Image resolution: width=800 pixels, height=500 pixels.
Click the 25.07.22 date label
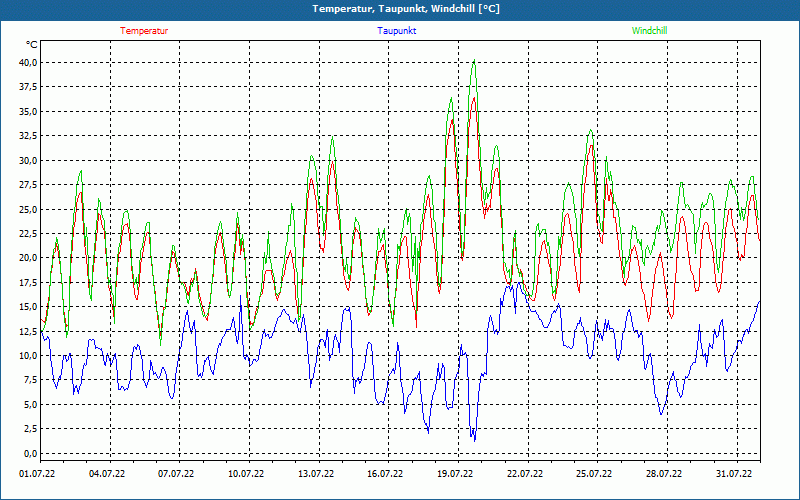(594, 473)
